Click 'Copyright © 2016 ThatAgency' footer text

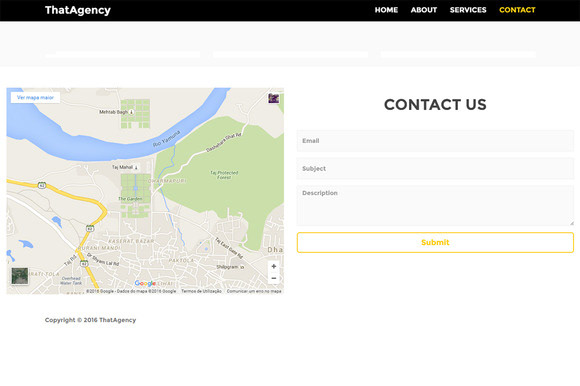coord(90,320)
